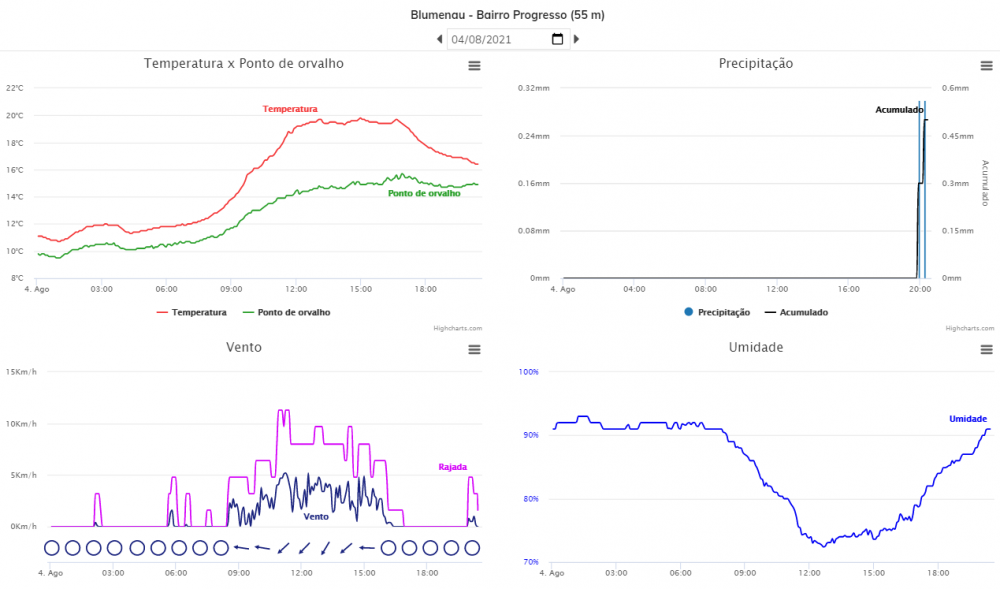Open Highcharts.com link under precipitation chart

point(970,328)
